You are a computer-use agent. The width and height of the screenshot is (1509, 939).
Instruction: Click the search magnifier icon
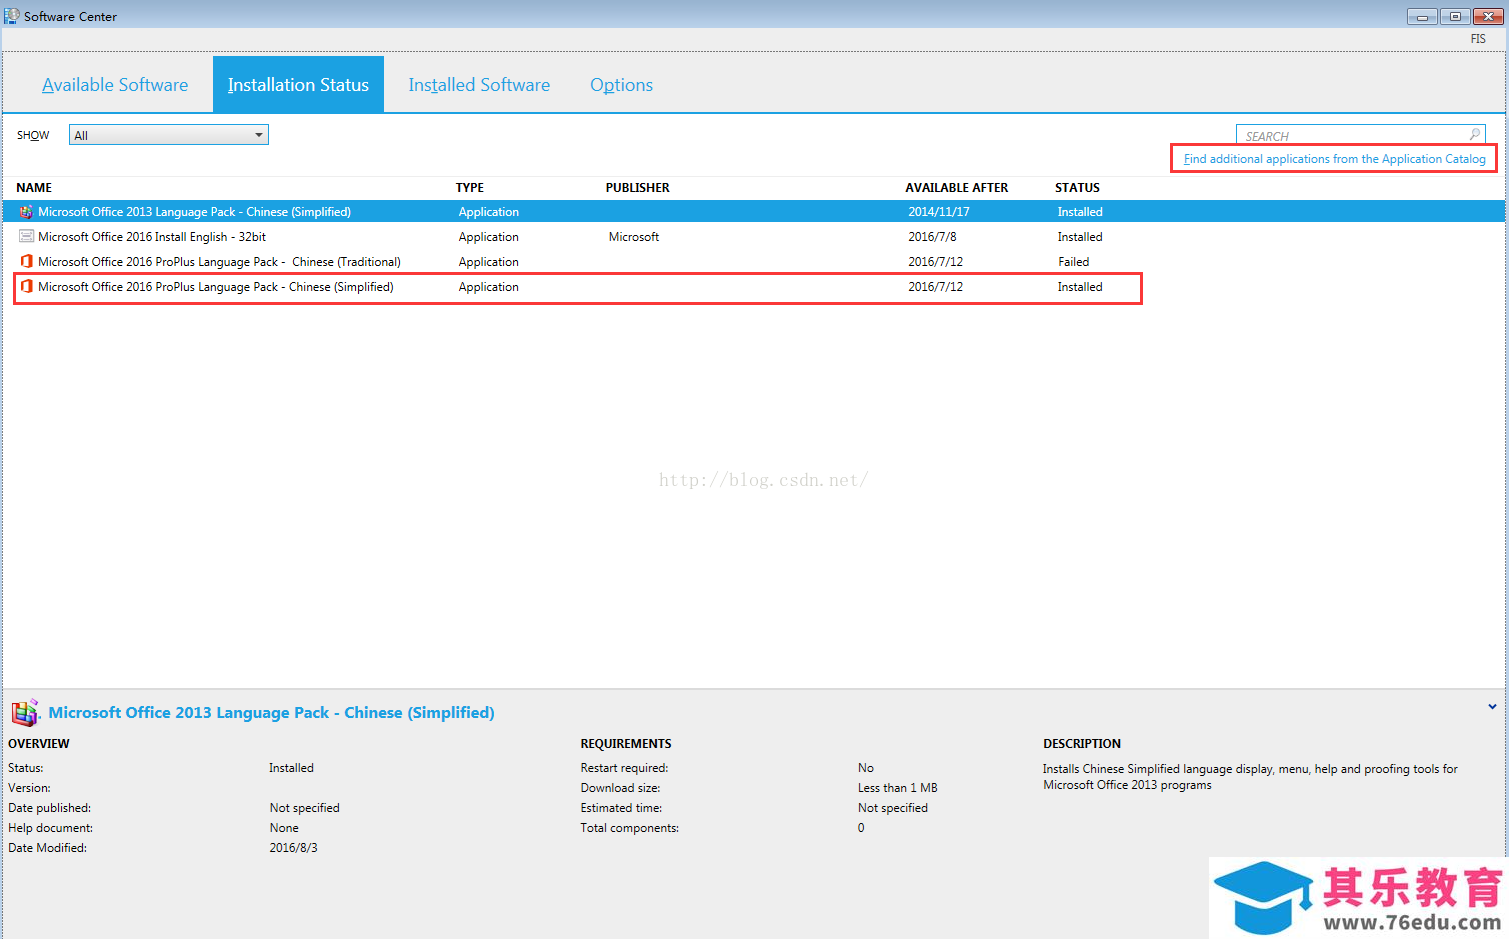click(1474, 135)
